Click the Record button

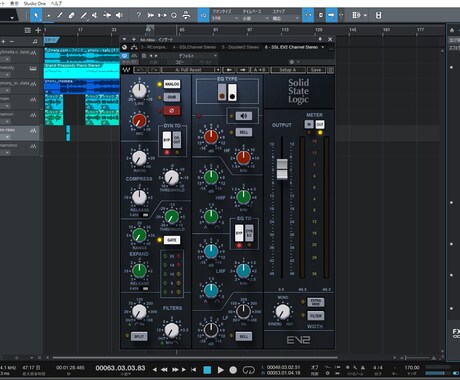click(233, 370)
